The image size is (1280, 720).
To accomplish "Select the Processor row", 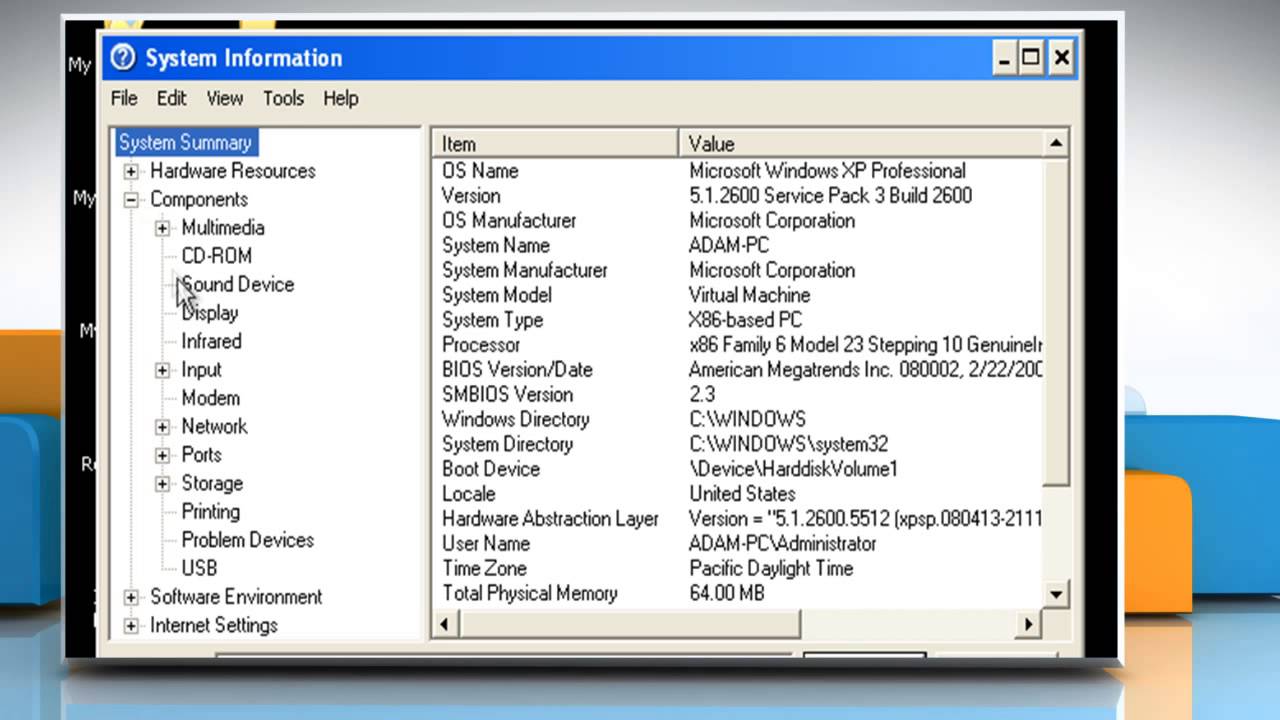I will click(738, 345).
